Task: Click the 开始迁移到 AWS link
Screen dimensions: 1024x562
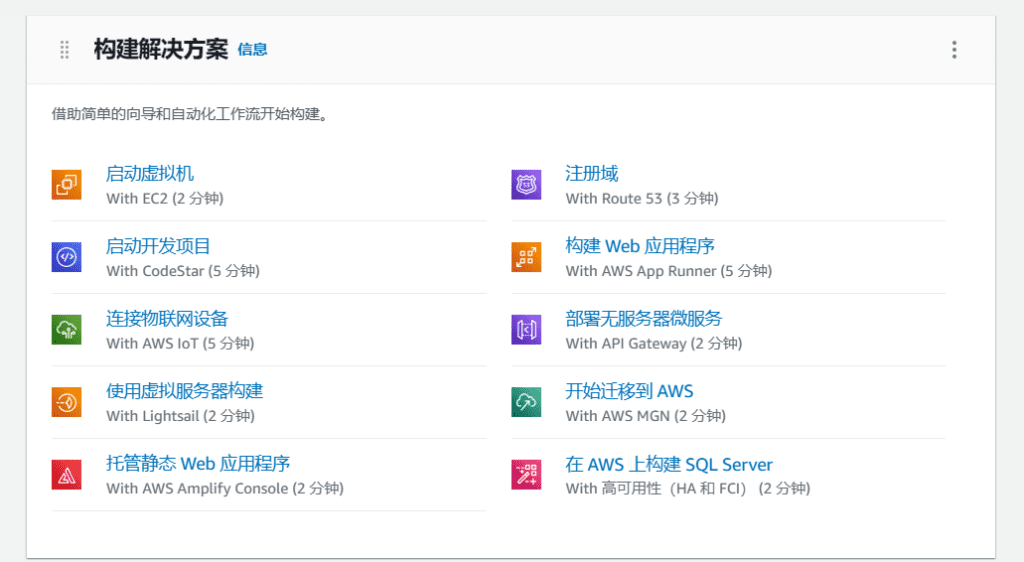Action: (x=629, y=391)
